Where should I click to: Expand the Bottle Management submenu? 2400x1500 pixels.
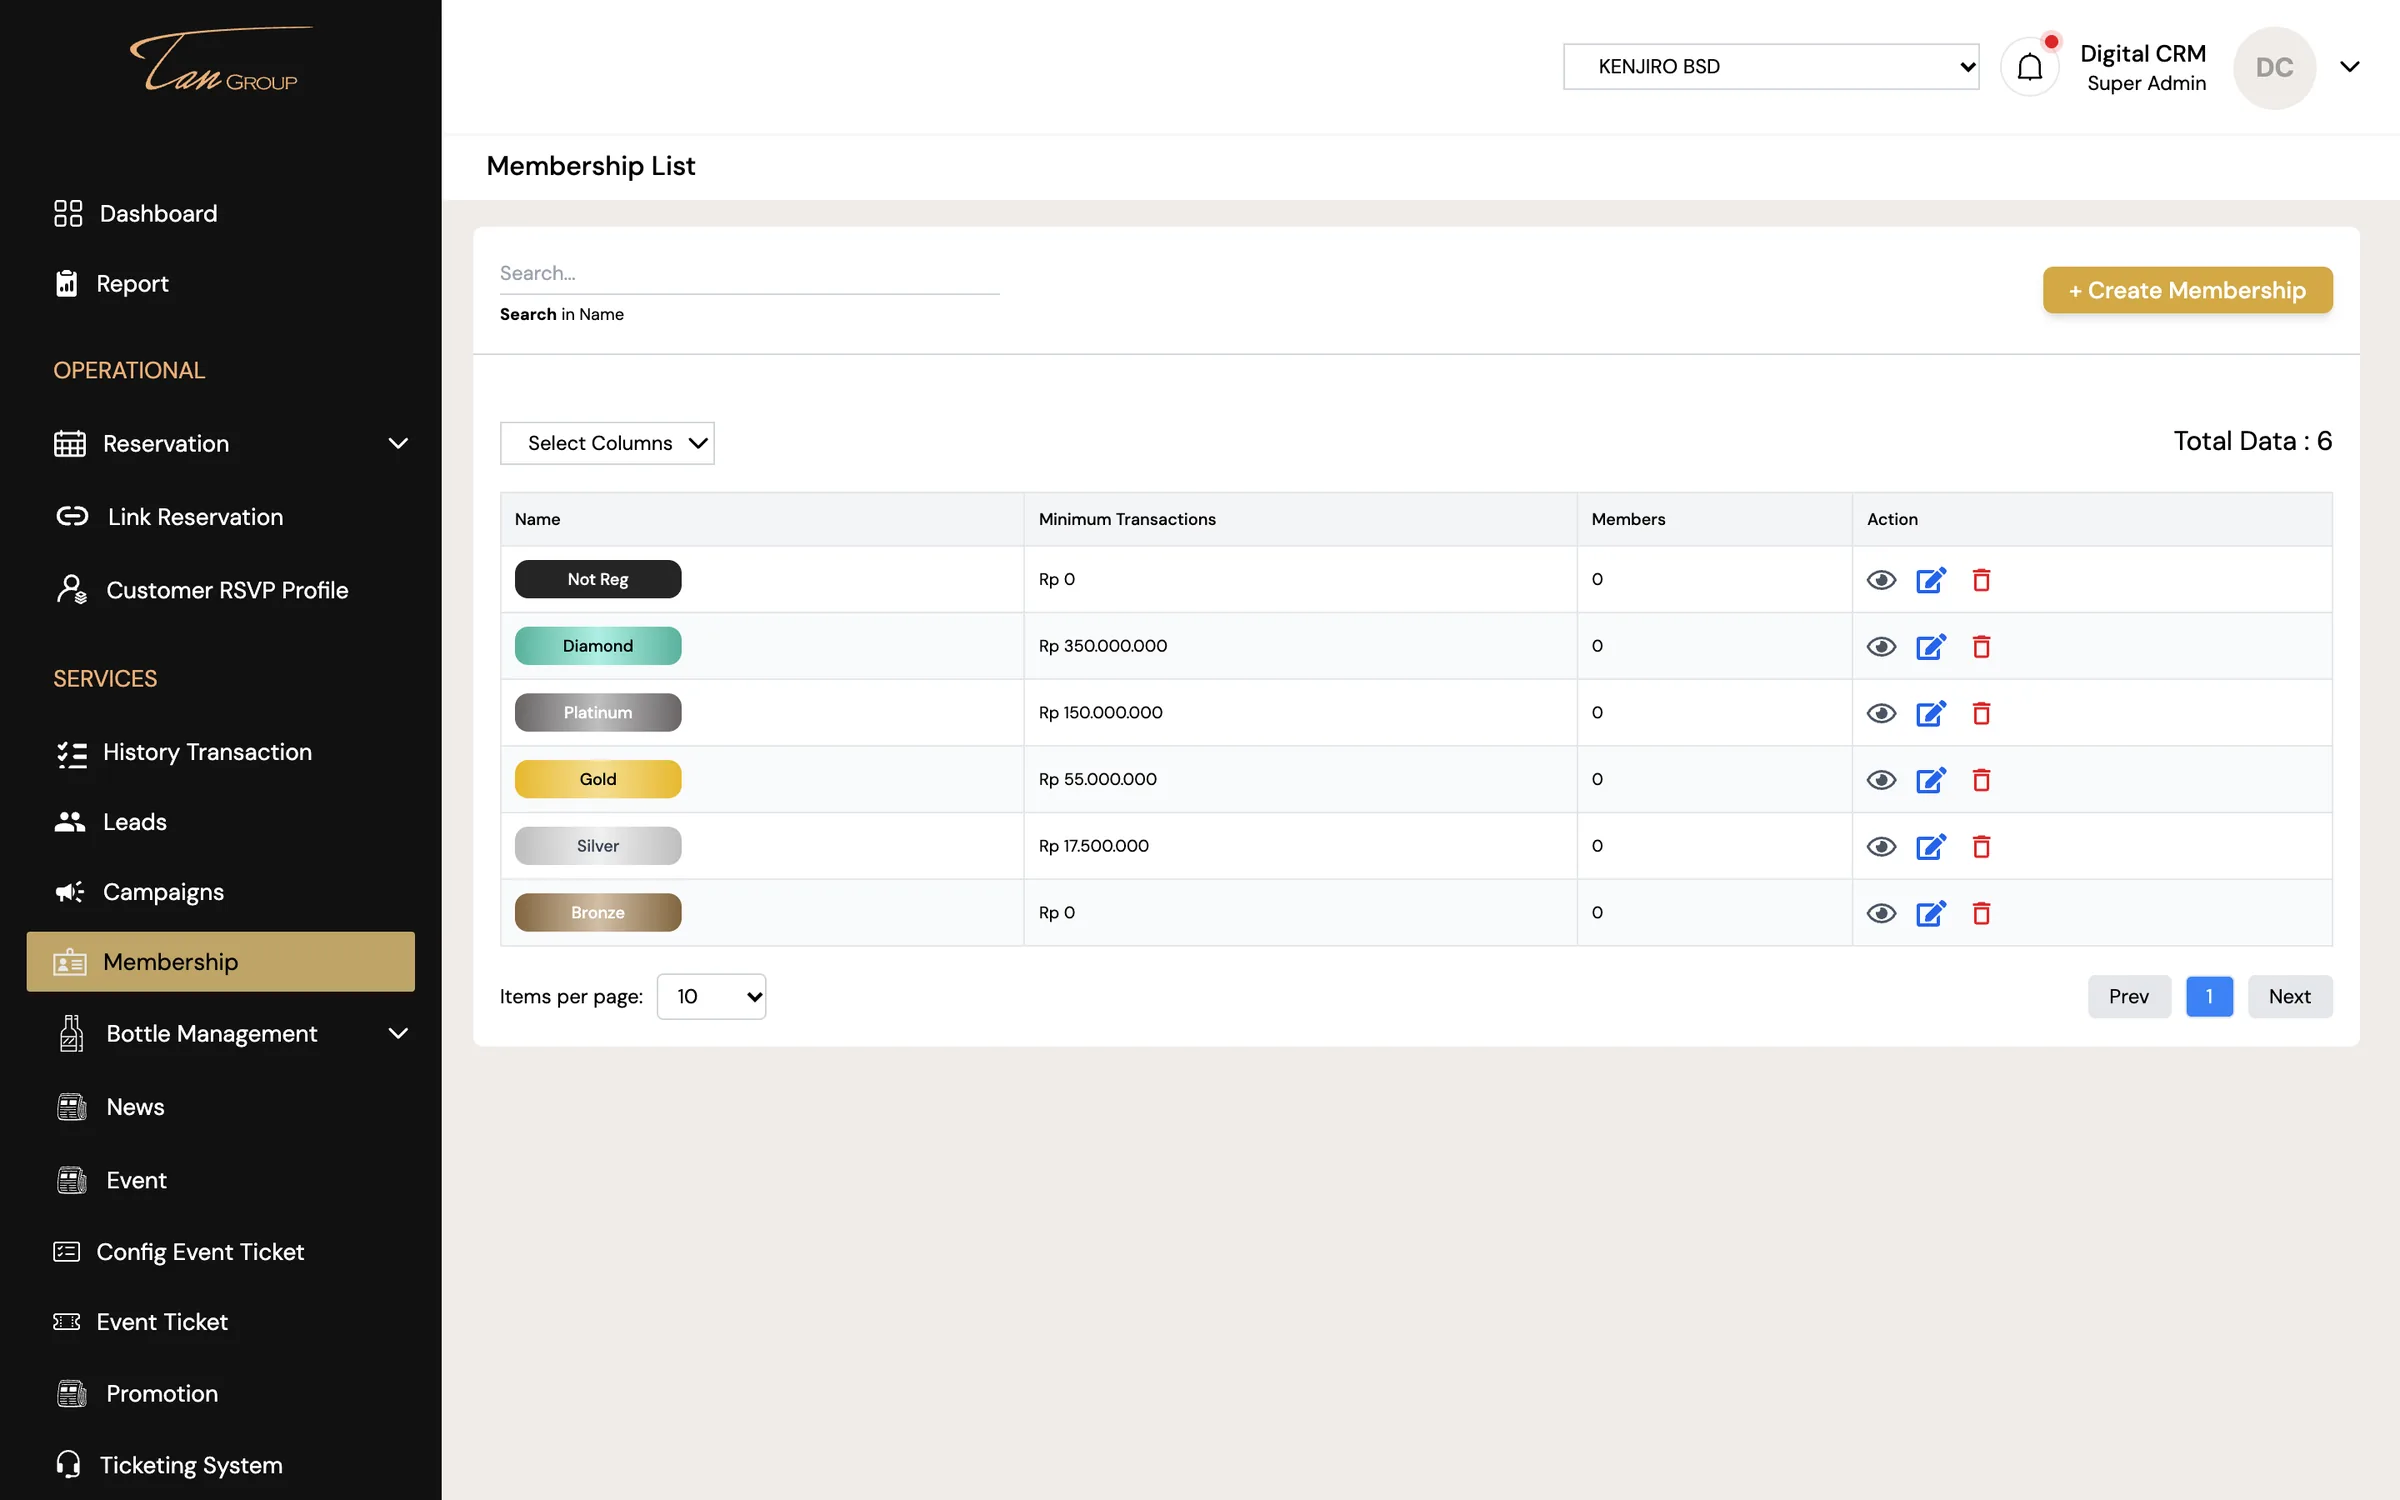point(398,1033)
